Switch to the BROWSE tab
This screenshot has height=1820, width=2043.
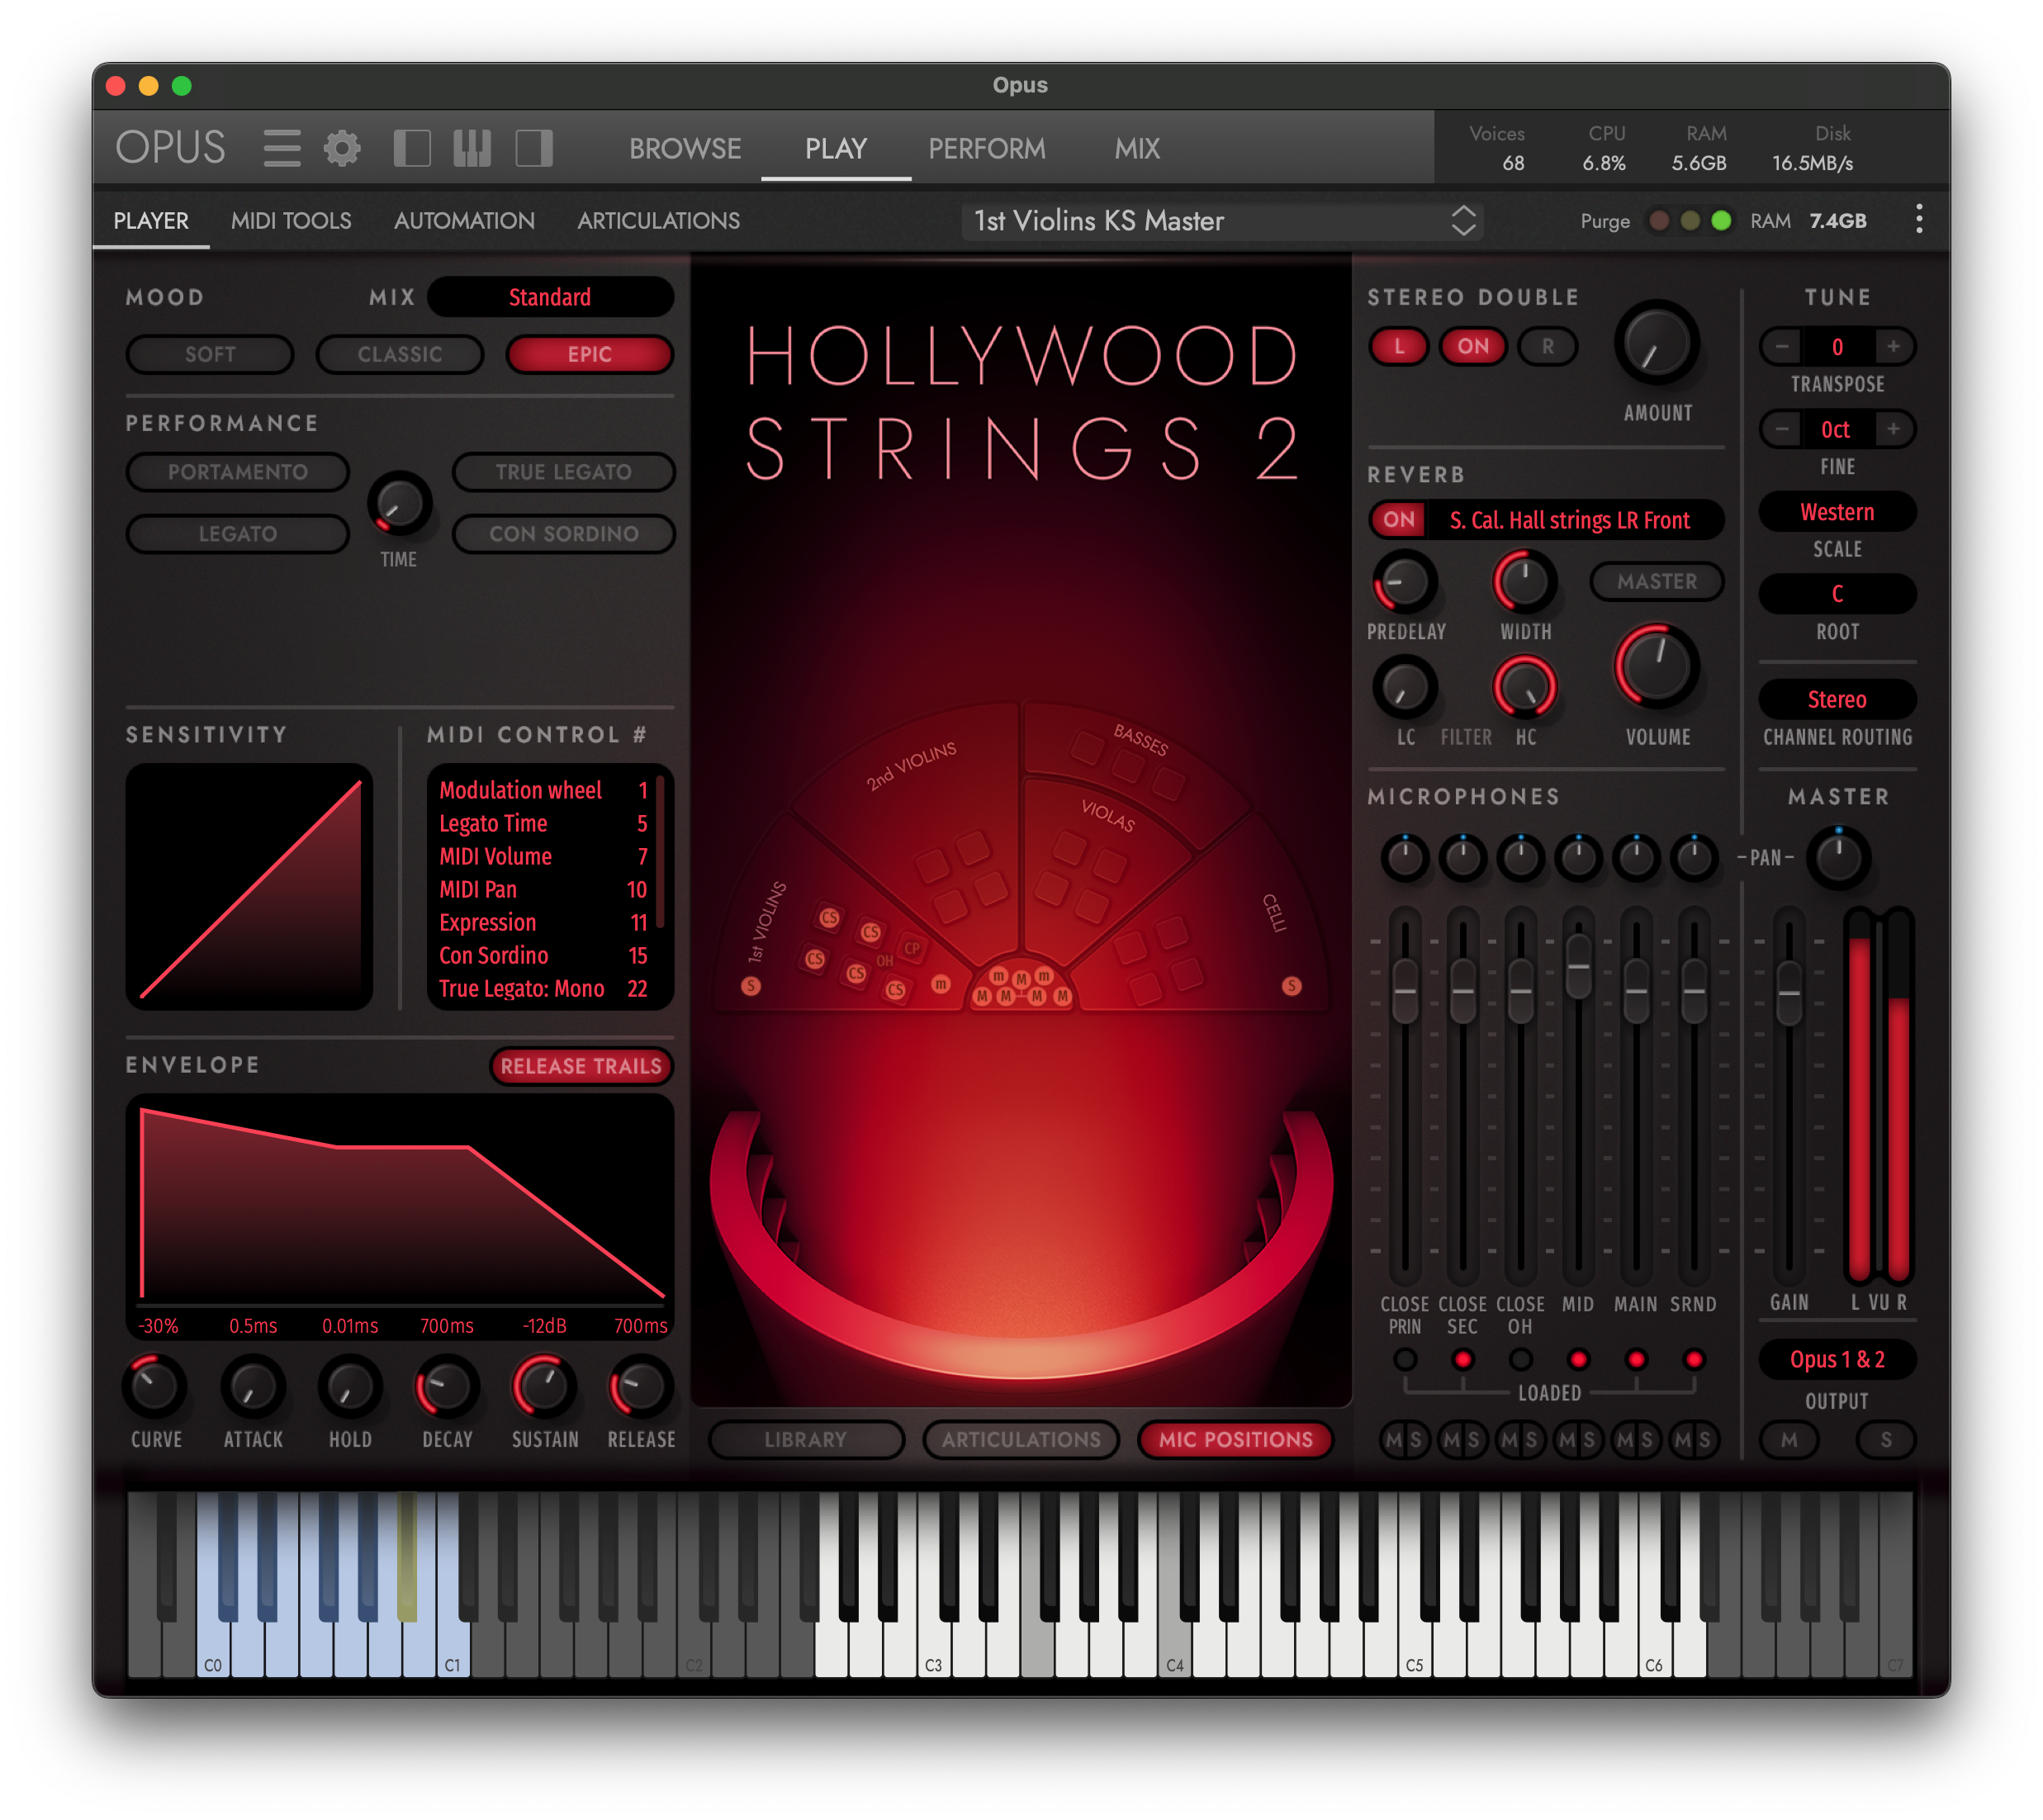(x=685, y=149)
